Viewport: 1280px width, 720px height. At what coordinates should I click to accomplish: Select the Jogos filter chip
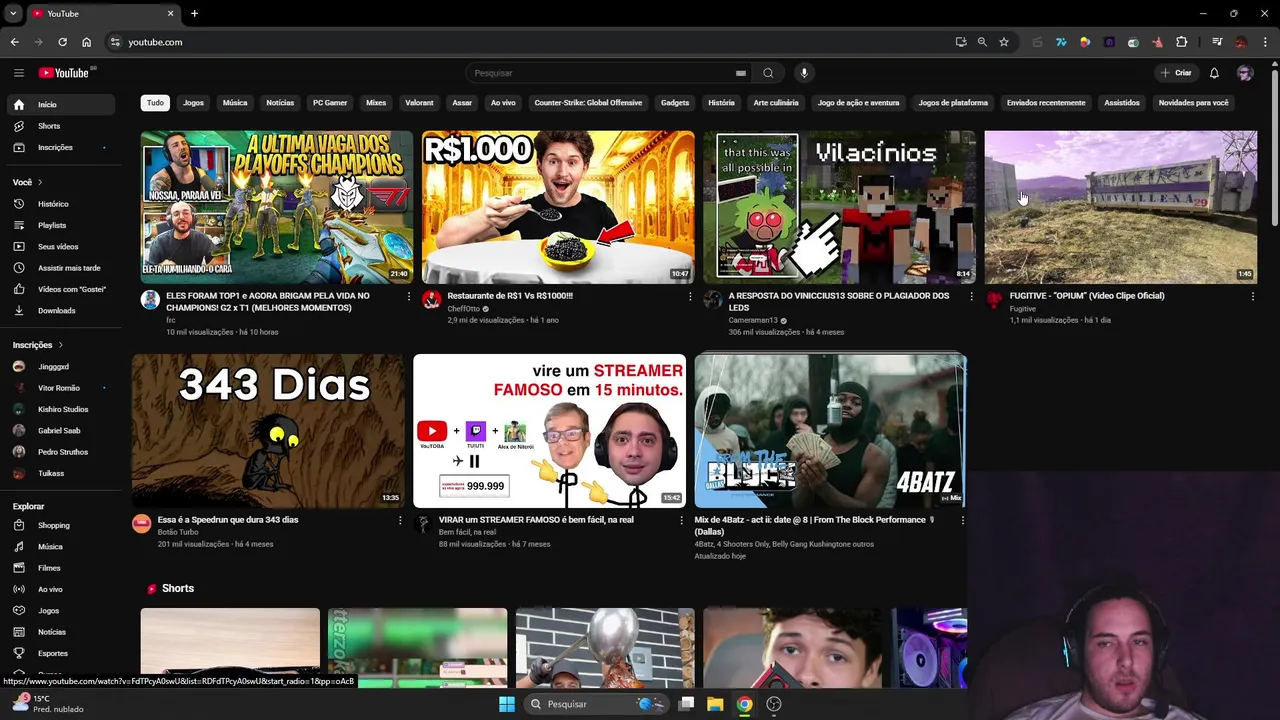[x=193, y=102]
